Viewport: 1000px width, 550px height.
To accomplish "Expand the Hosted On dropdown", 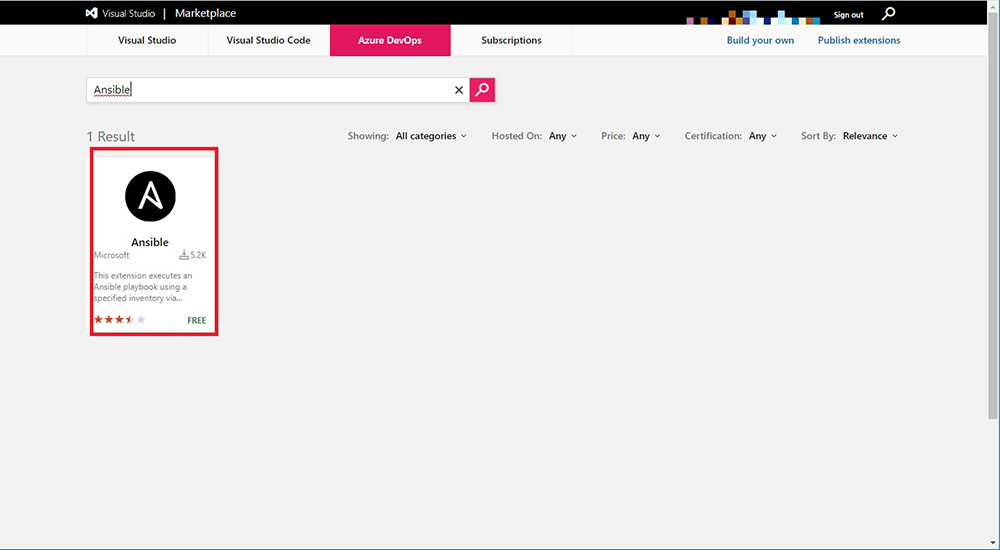I will 562,136.
